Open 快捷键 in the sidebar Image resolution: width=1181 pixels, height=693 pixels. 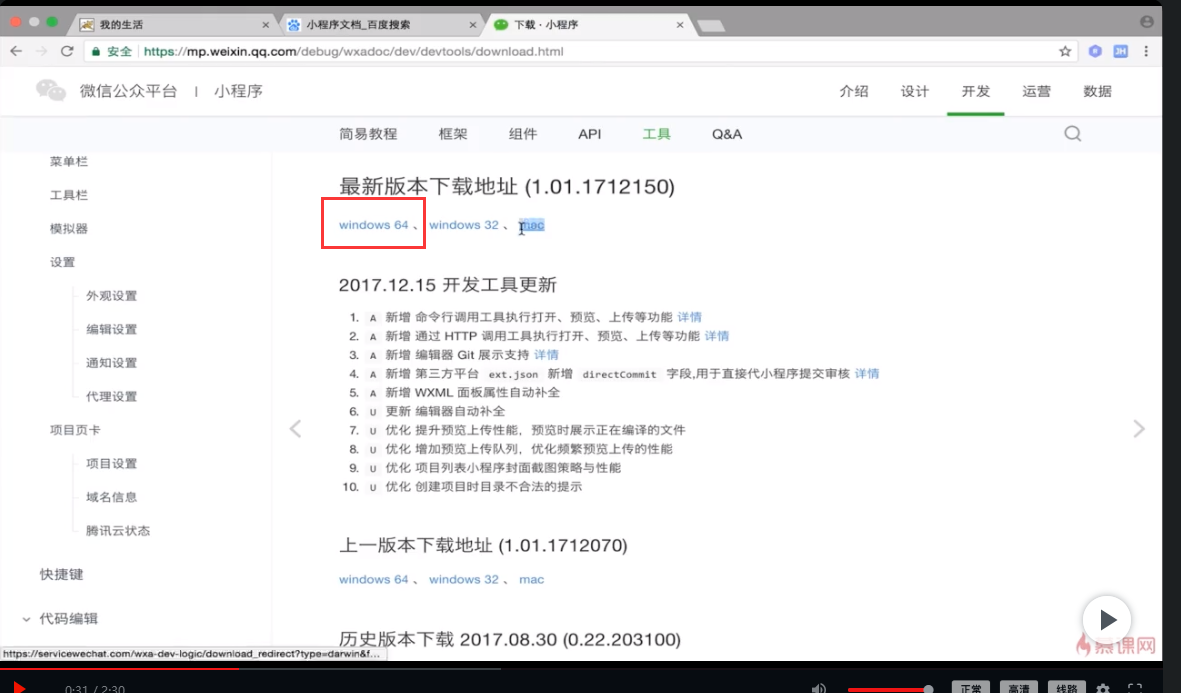pyautogui.click(x=61, y=575)
